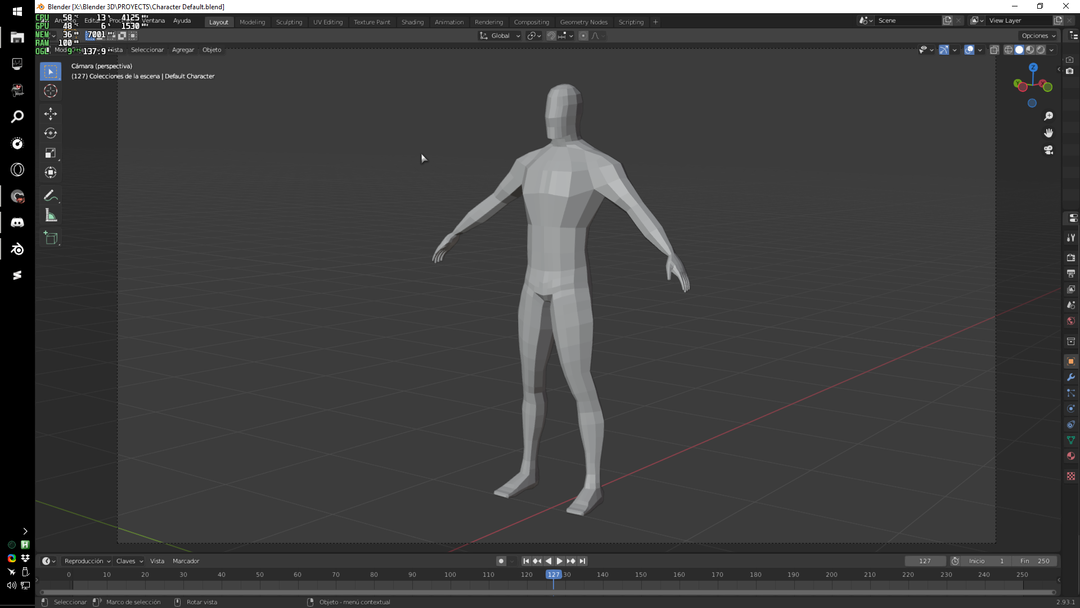Switch viewport to rendered shading mode
This screenshot has height=608, width=1080.
[x=1040, y=49]
